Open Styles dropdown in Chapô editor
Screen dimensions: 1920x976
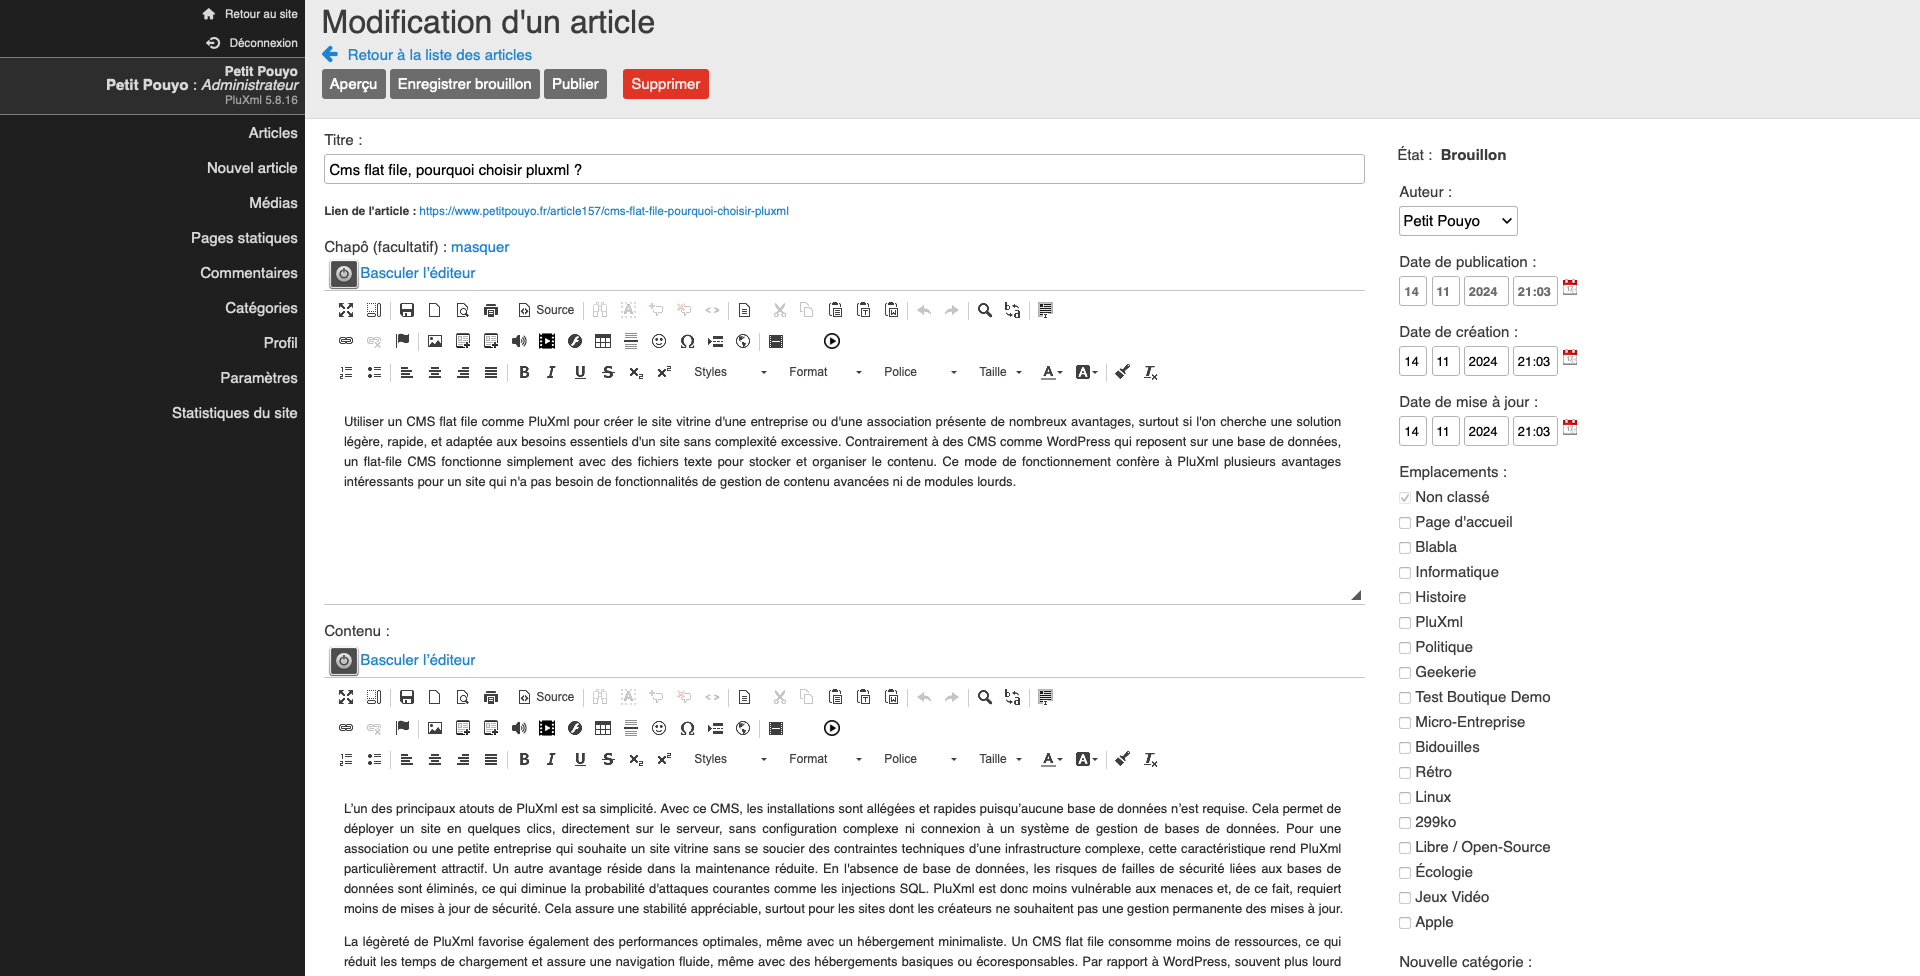(730, 372)
